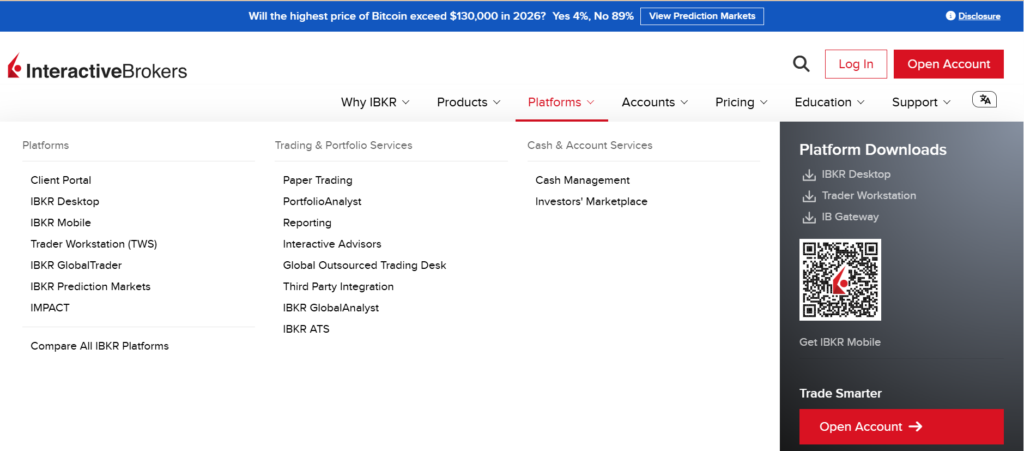Select IBKR GlobalTrader
1024x451 pixels.
[x=76, y=265]
